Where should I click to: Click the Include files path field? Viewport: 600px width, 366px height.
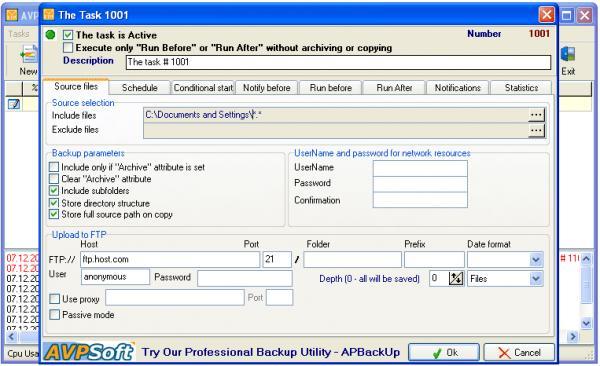pos(336,115)
